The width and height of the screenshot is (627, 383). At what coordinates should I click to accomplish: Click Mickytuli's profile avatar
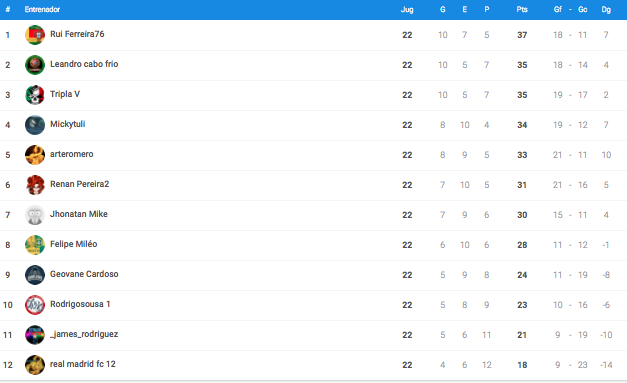pos(35,125)
